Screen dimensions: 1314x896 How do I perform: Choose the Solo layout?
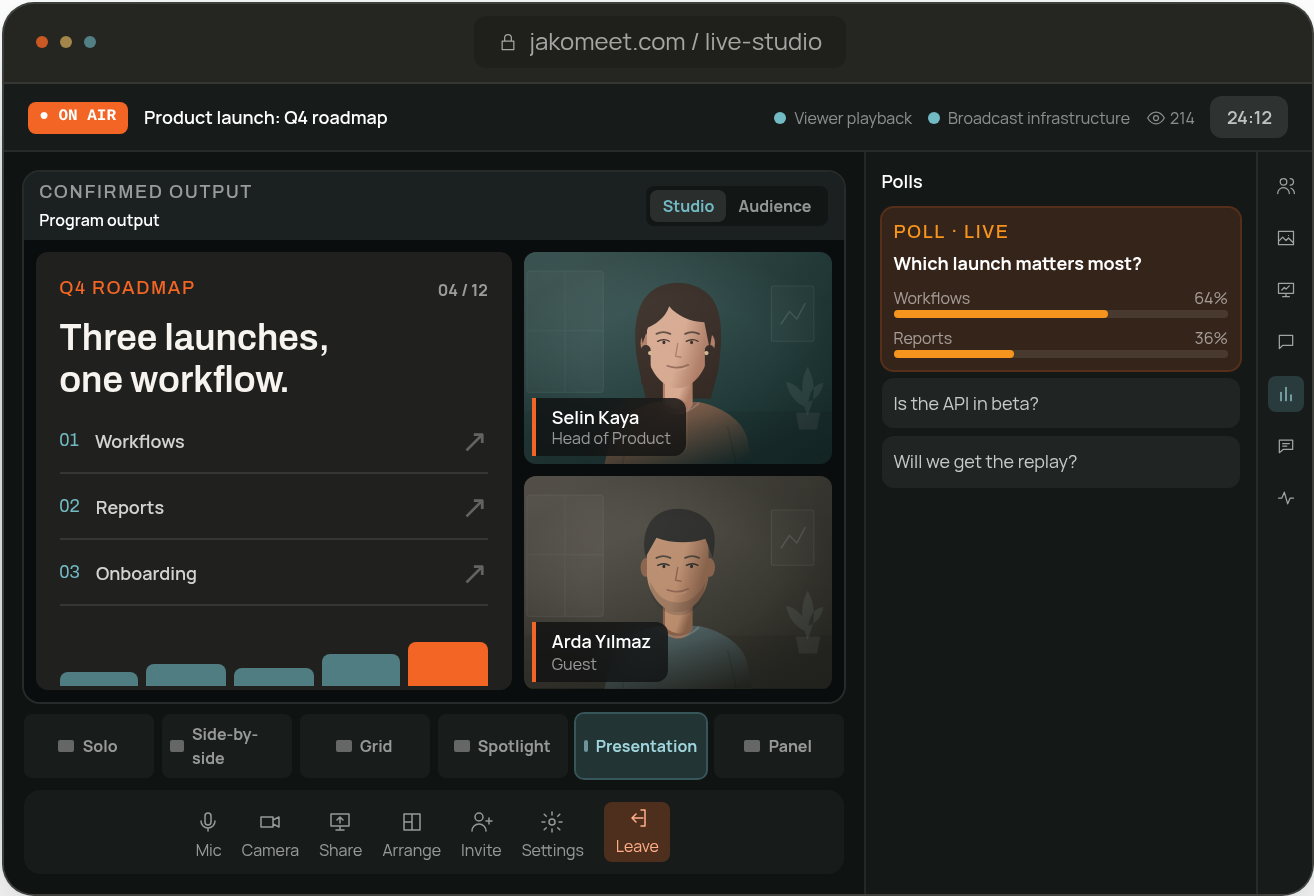pyautogui.click(x=89, y=746)
